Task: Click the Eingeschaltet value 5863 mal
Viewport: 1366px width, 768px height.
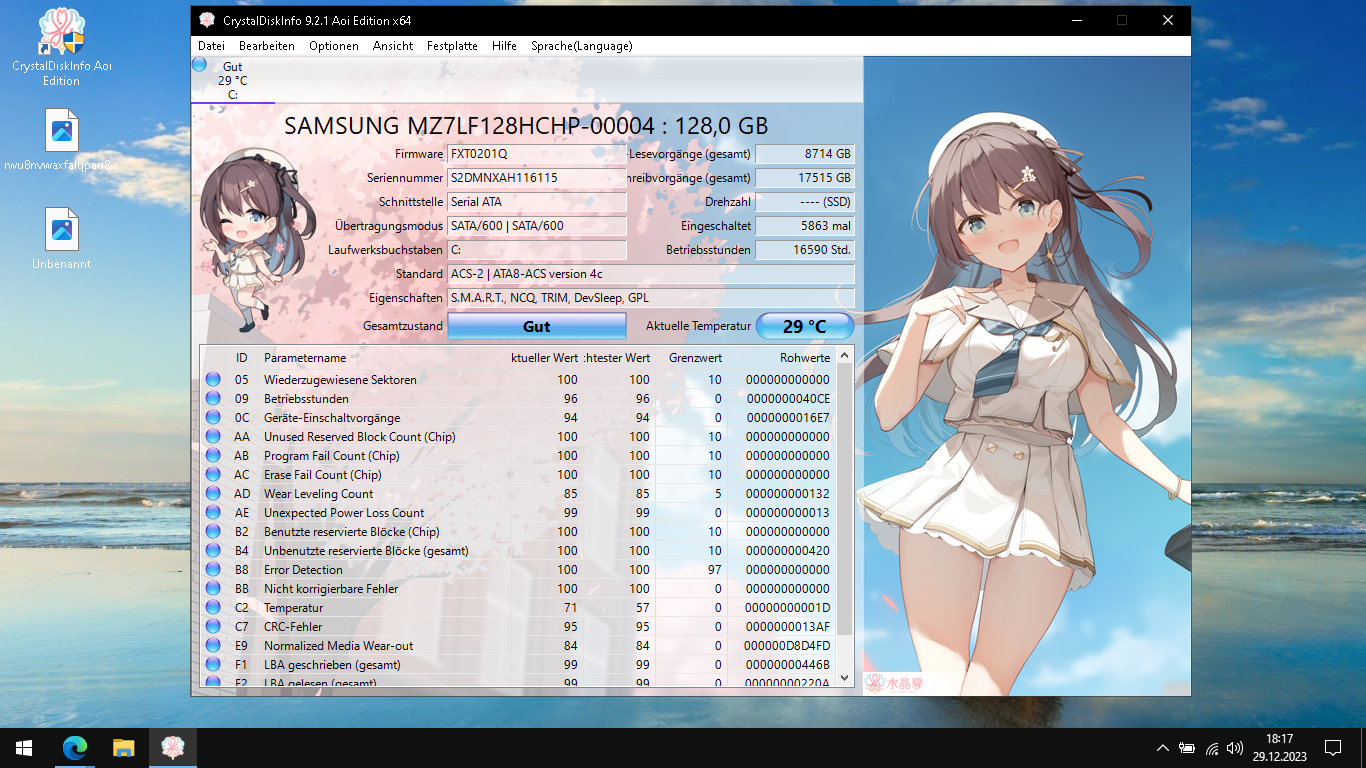Action: click(x=805, y=226)
